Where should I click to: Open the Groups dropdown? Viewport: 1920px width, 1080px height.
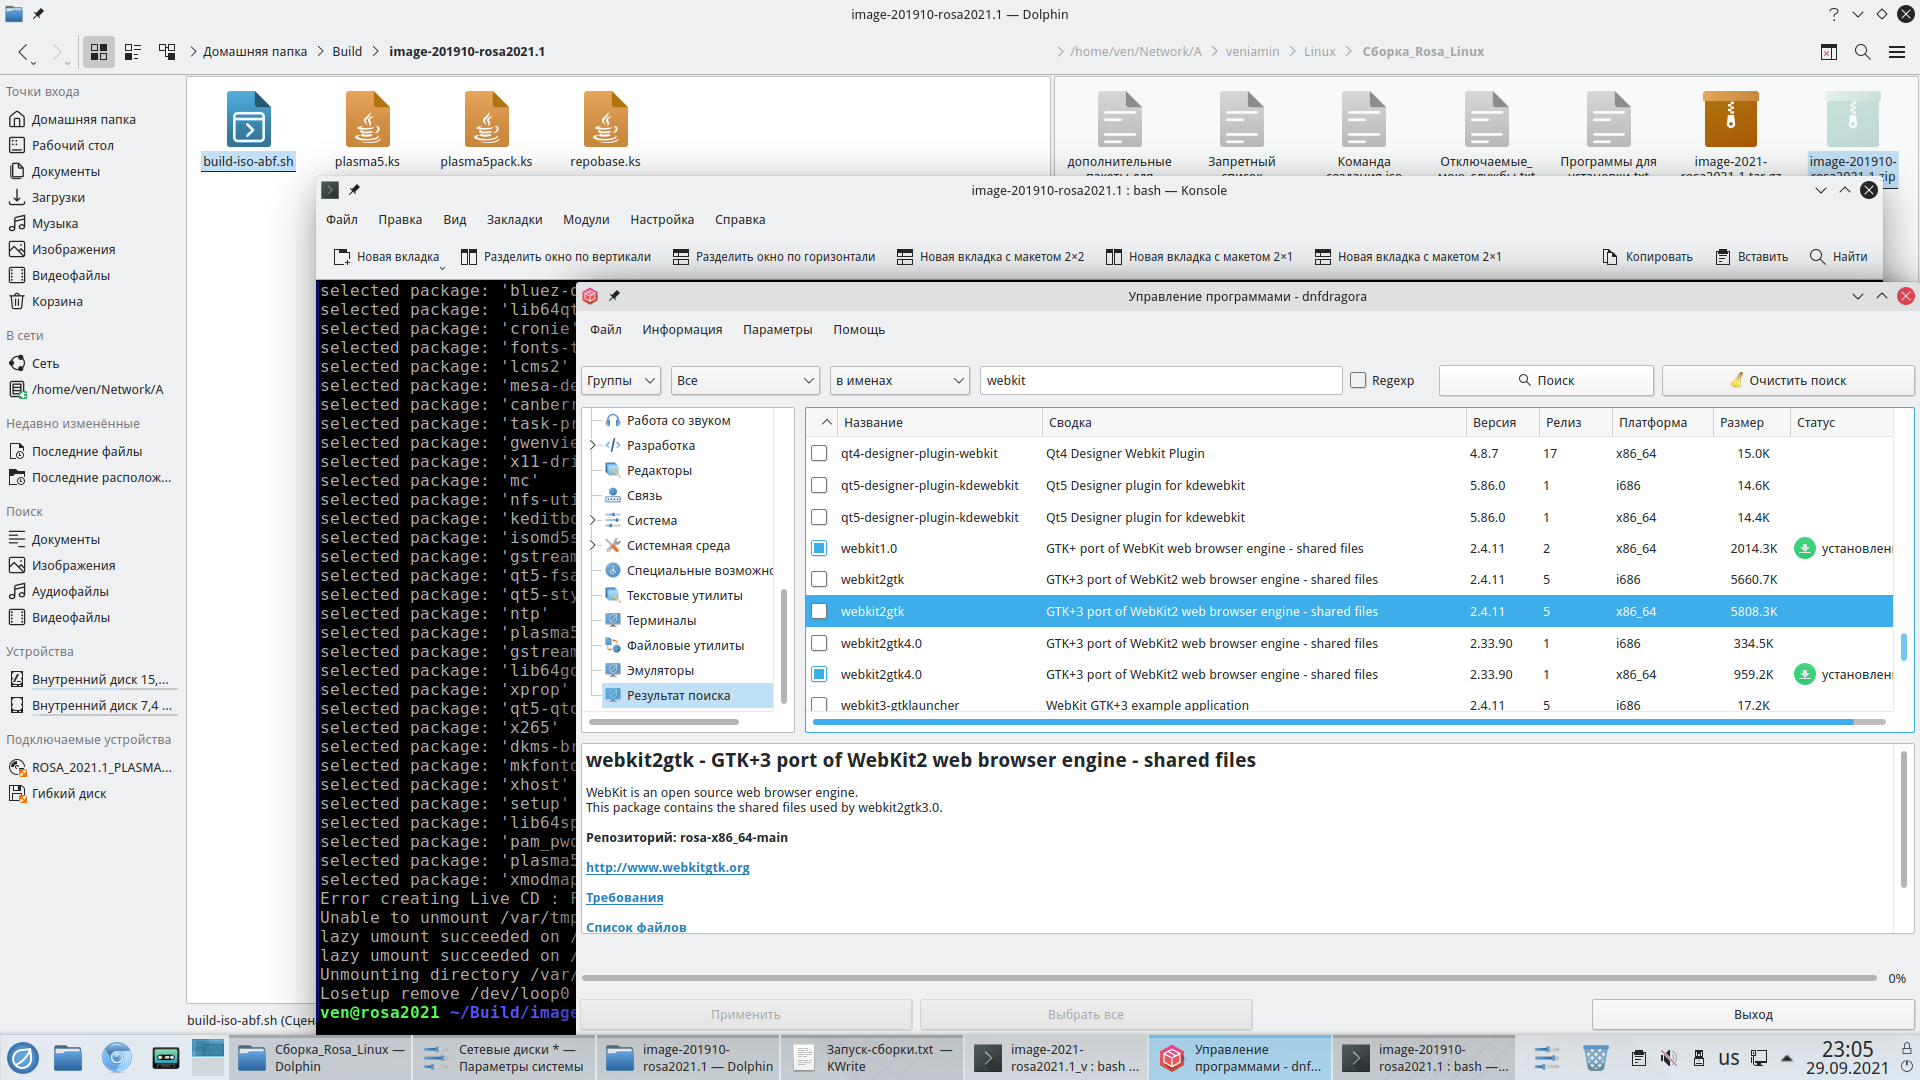pyautogui.click(x=621, y=381)
